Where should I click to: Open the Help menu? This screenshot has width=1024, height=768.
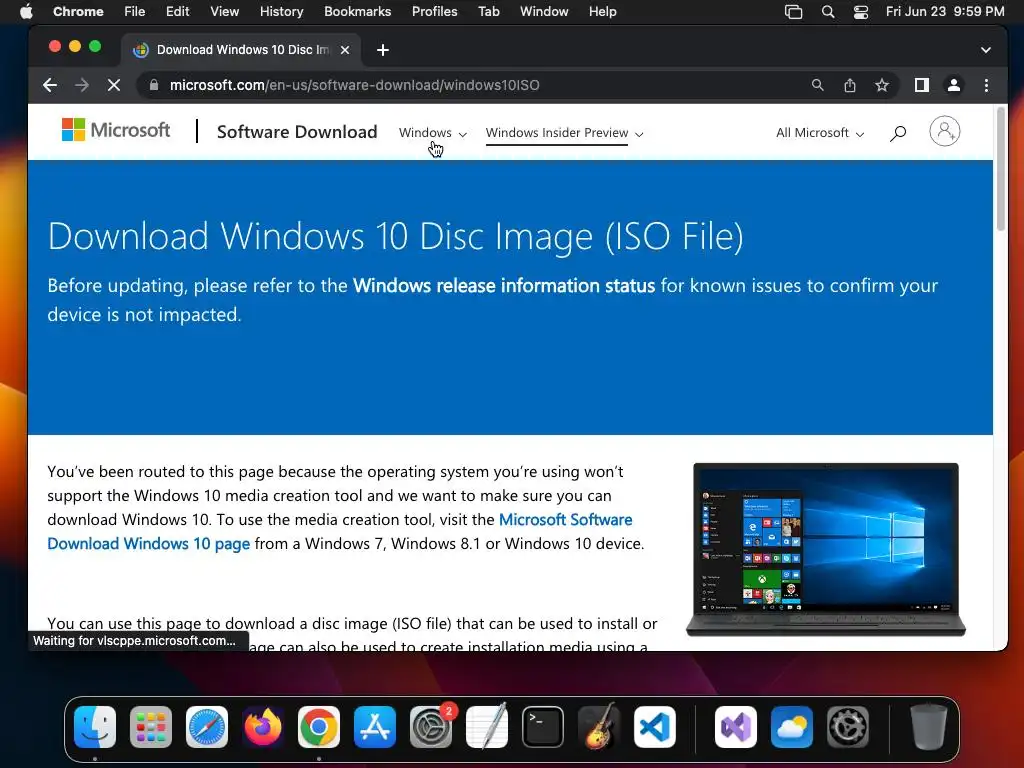(x=602, y=11)
